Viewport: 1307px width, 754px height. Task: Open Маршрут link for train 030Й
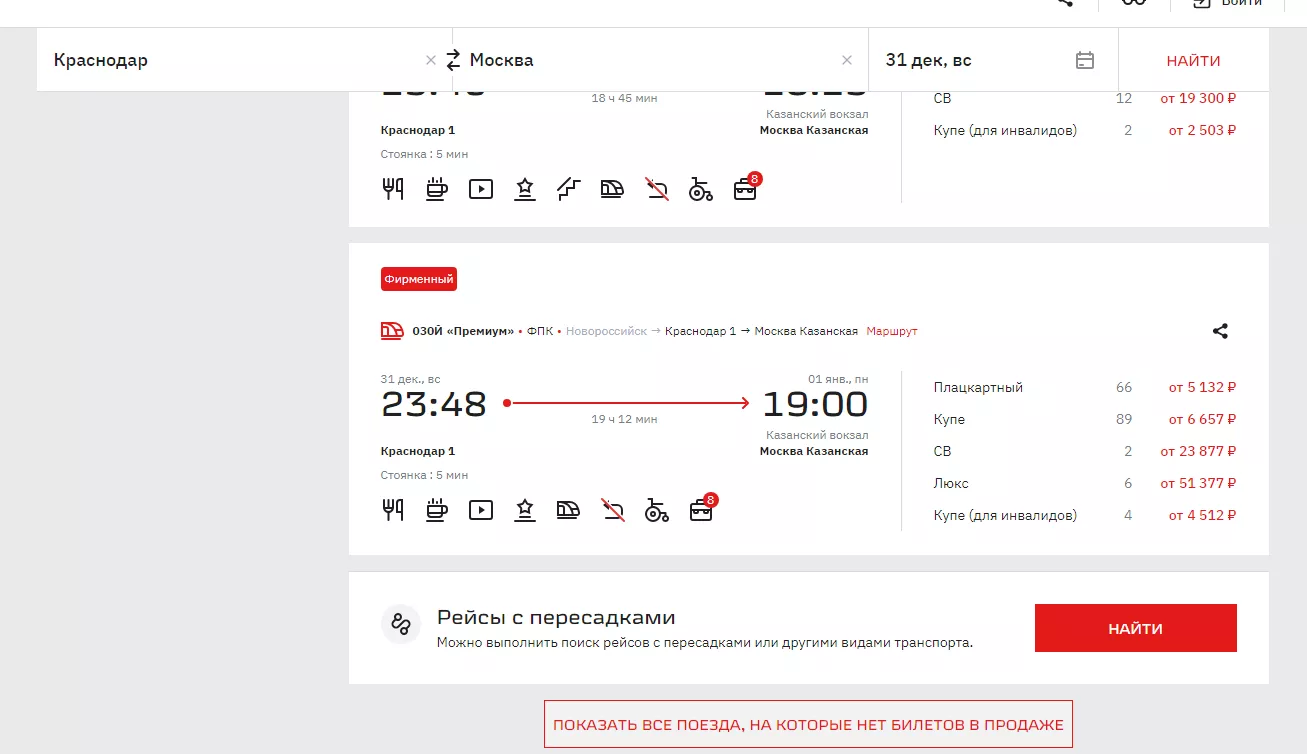tap(891, 331)
